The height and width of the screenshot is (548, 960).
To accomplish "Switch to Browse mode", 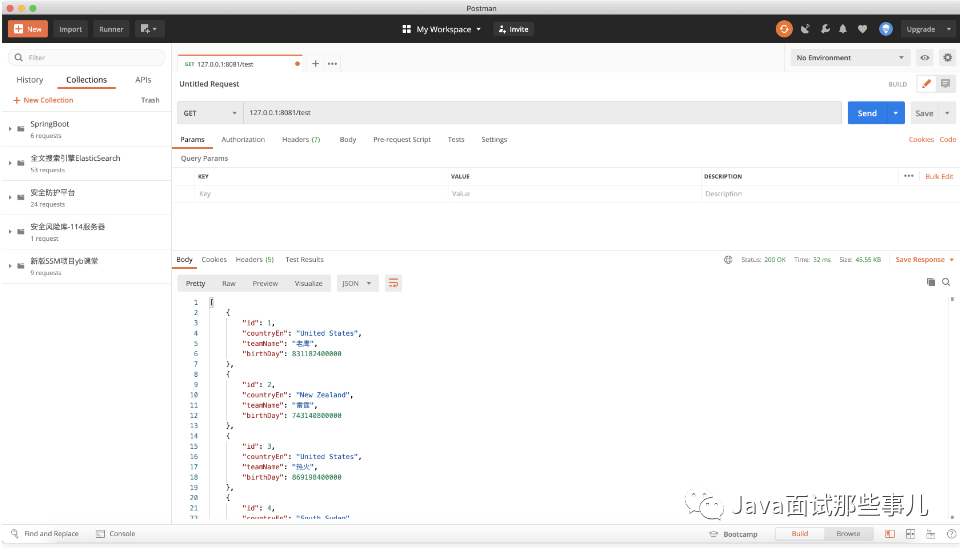I will [x=848, y=534].
